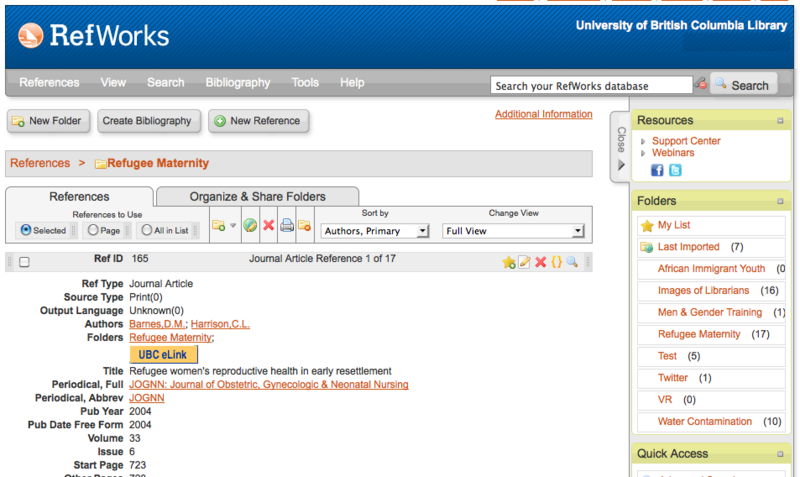
Task: Click the curly braces cite icon
Action: tap(556, 262)
